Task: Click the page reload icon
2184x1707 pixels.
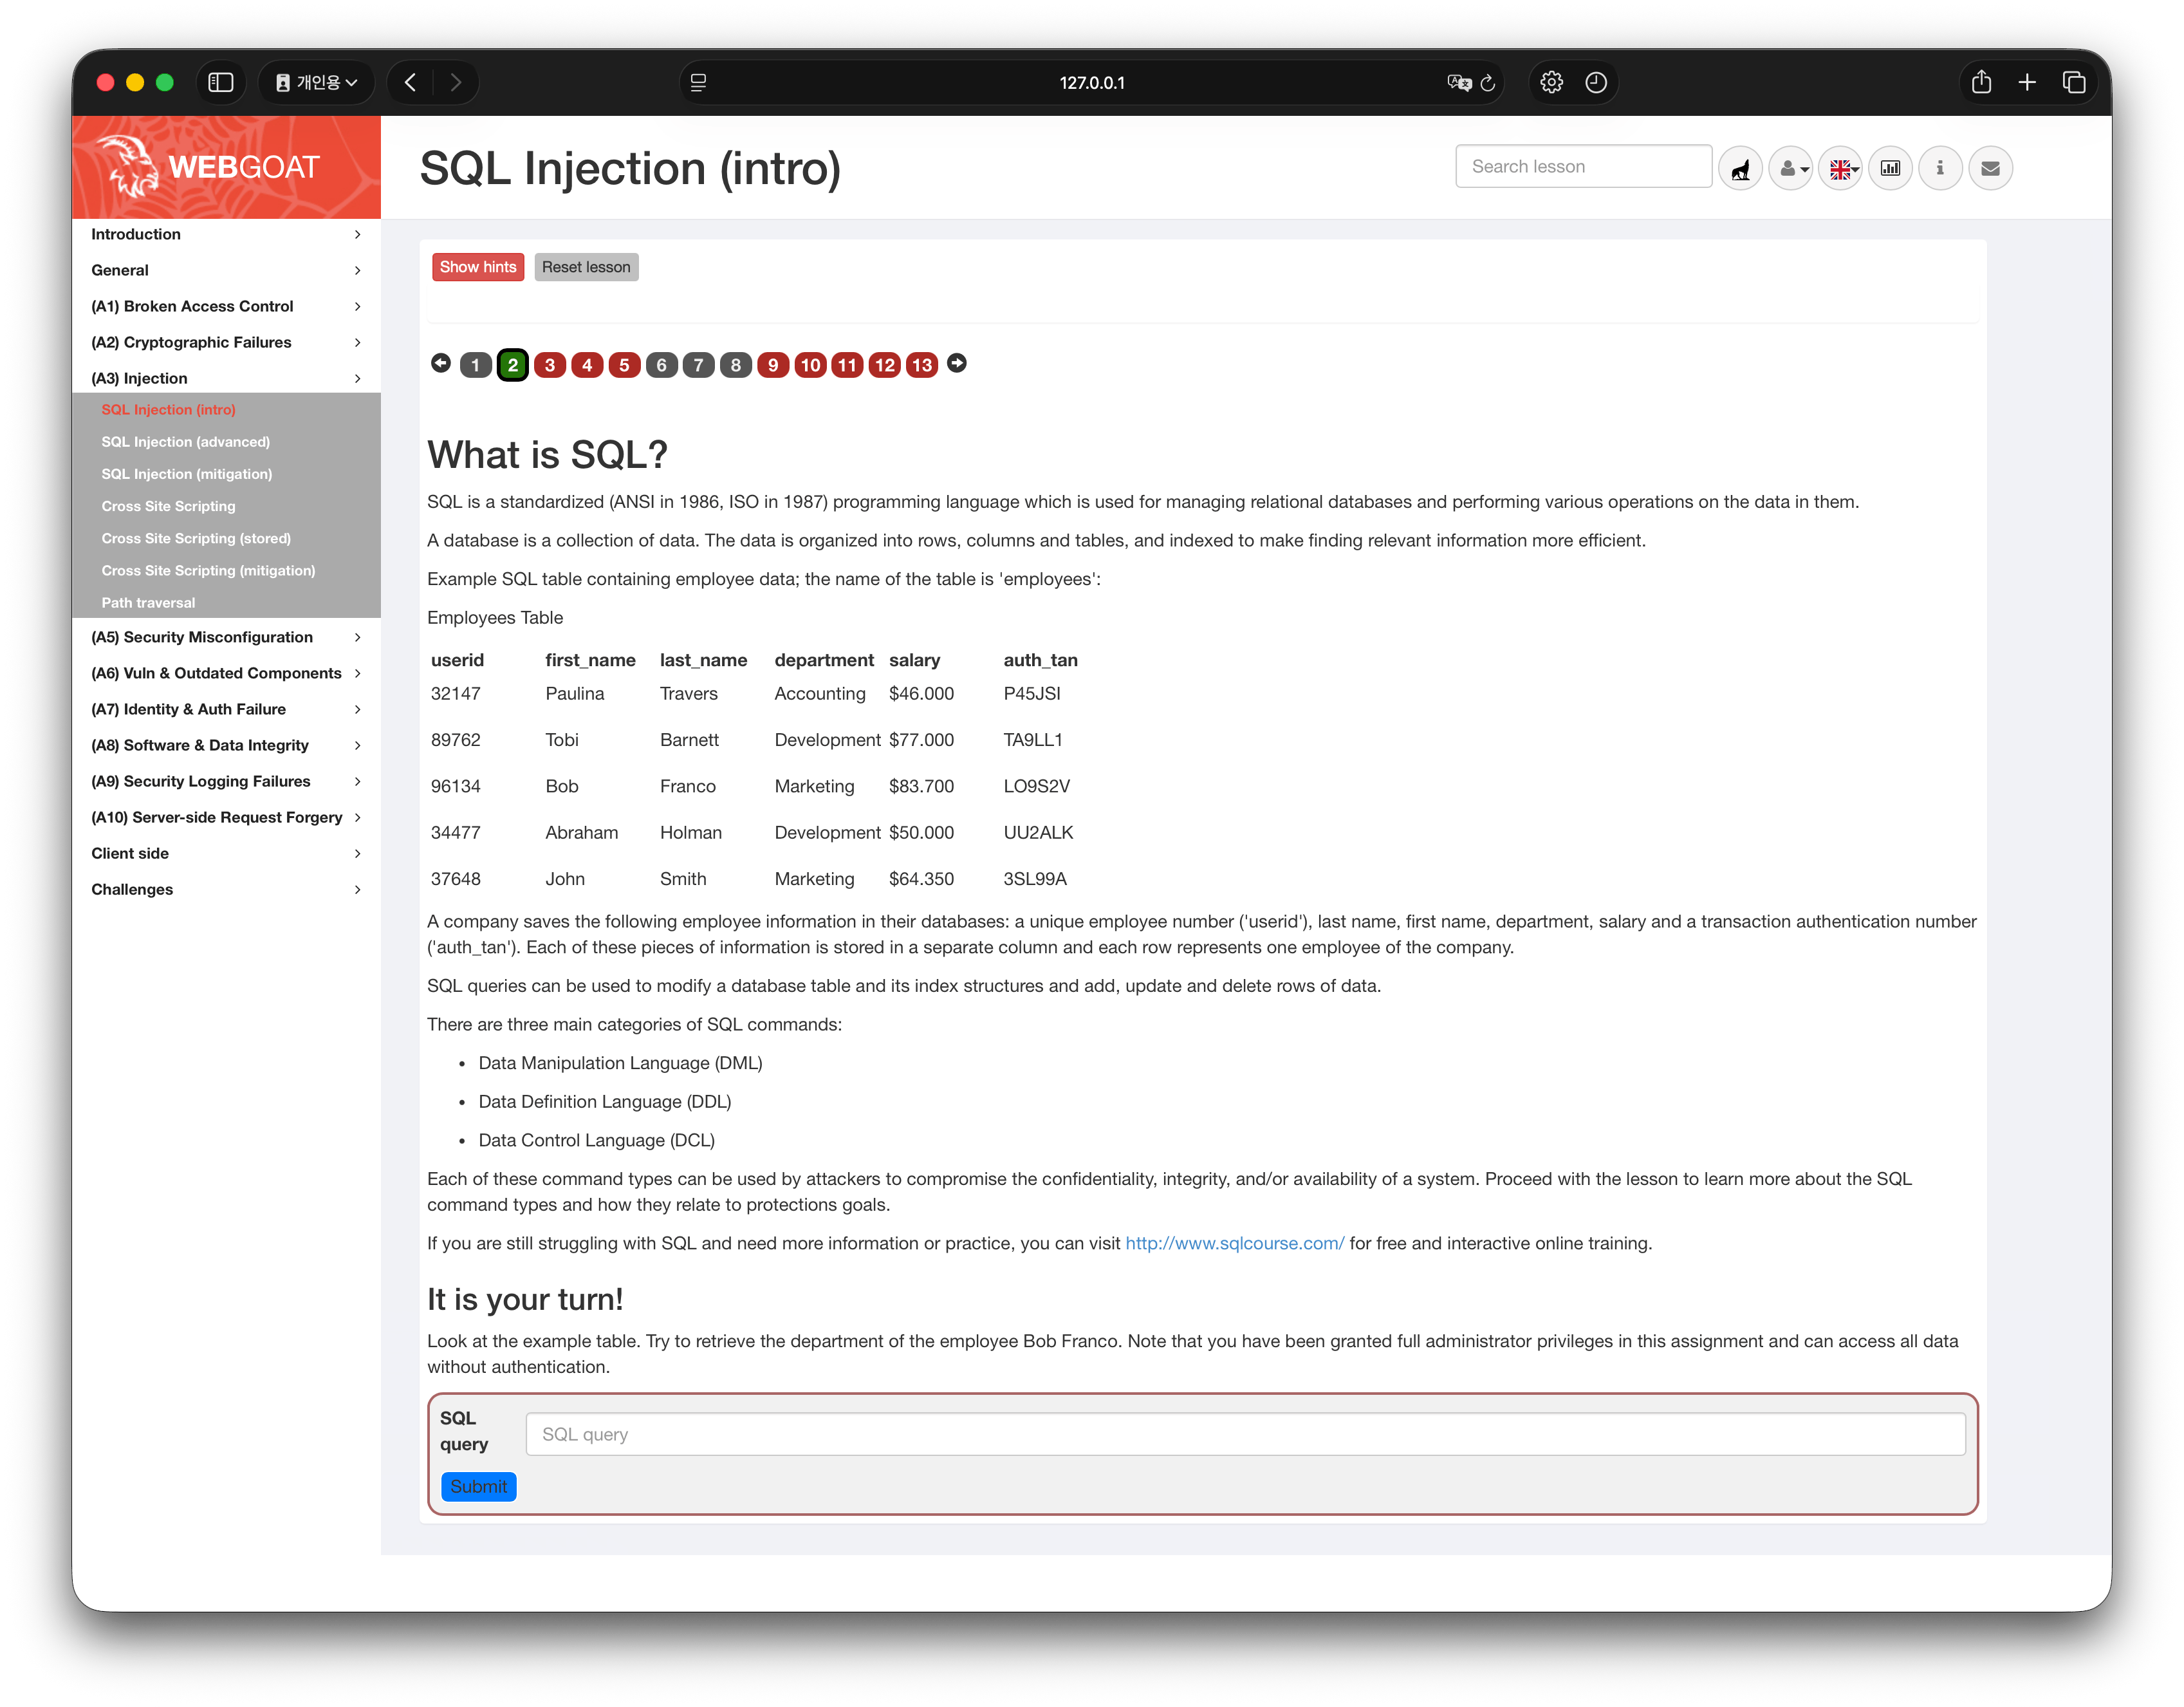Action: pos(1488,82)
